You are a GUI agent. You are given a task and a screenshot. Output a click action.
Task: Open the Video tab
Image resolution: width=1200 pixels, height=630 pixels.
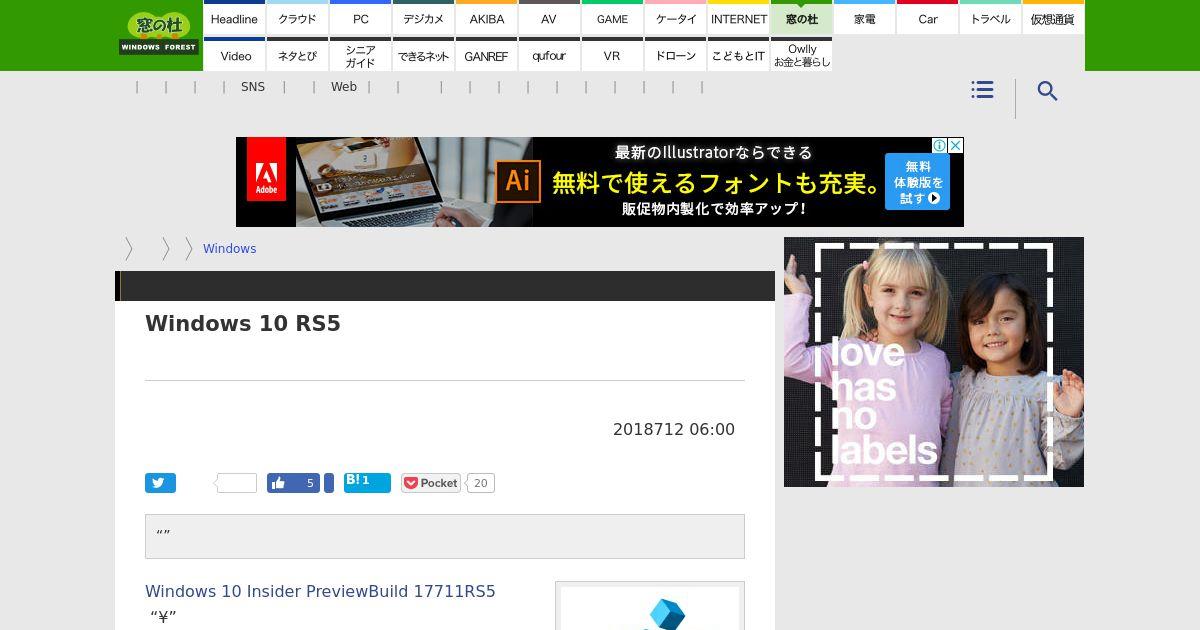pyautogui.click(x=235, y=55)
